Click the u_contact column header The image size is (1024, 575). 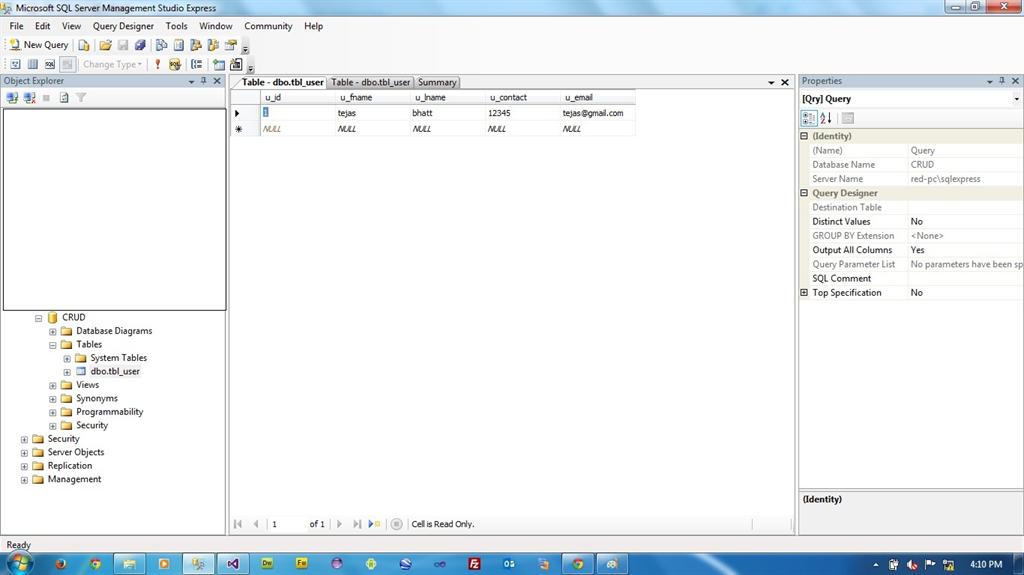(522, 97)
